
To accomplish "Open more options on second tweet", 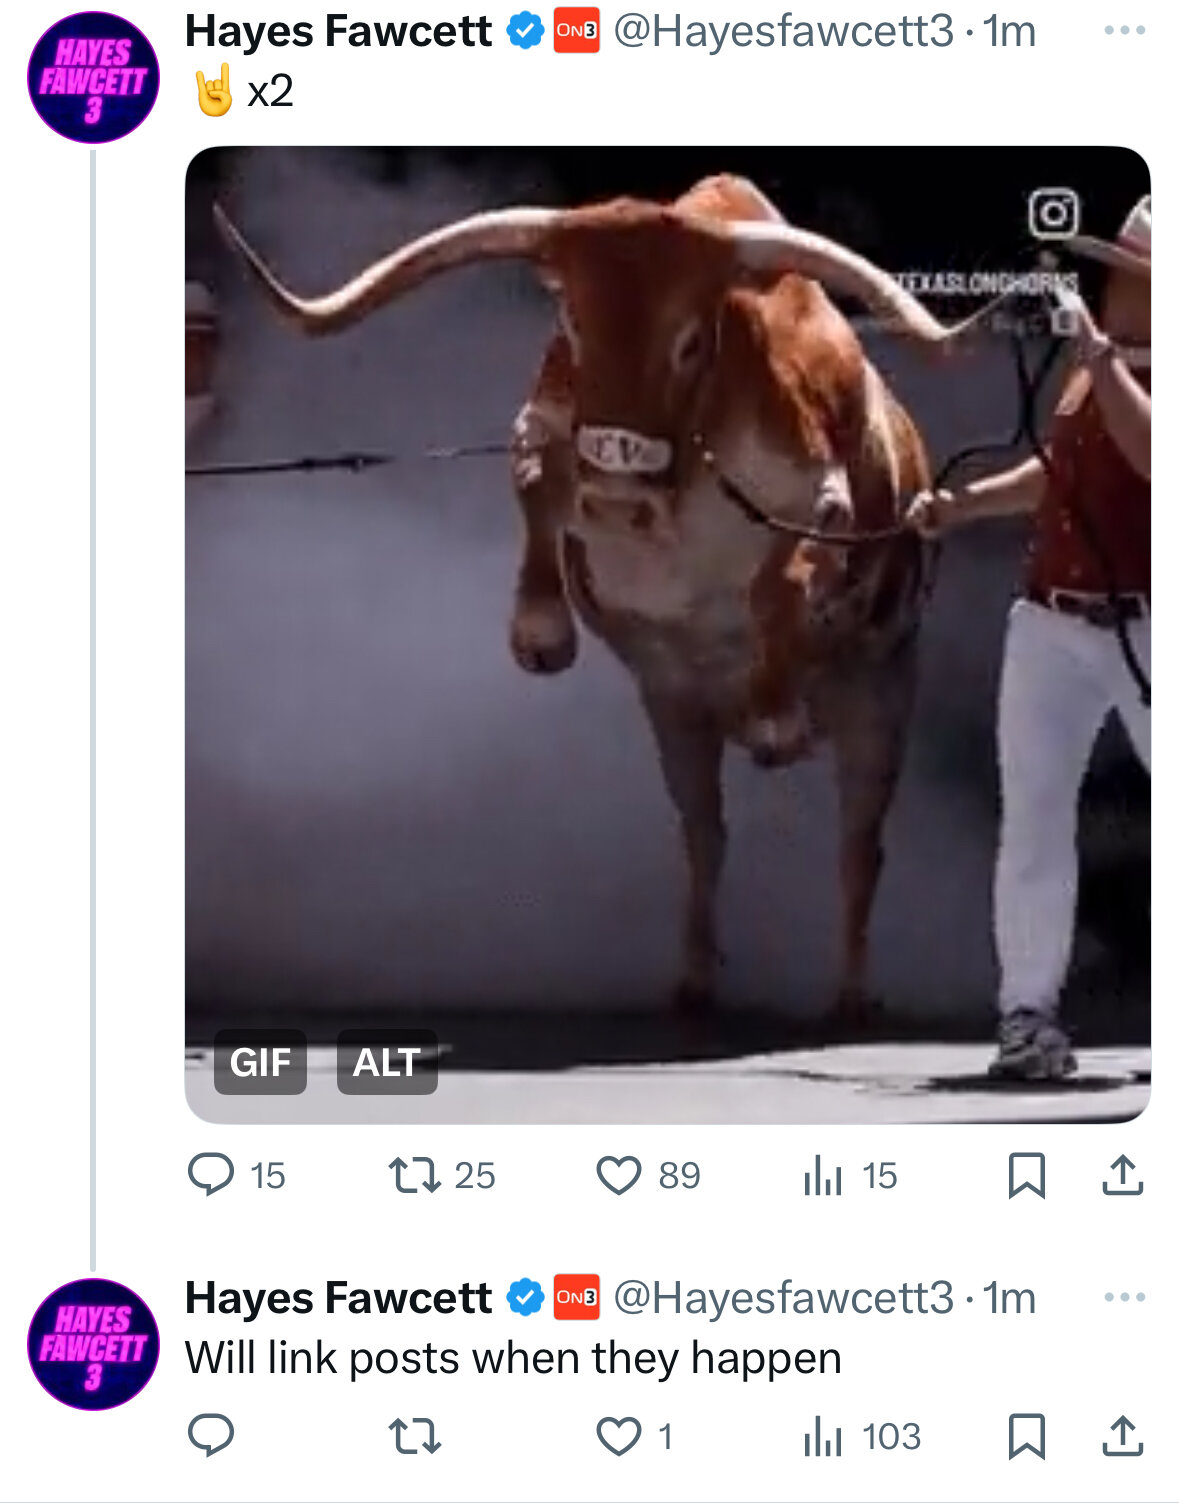I will tap(1124, 1297).
